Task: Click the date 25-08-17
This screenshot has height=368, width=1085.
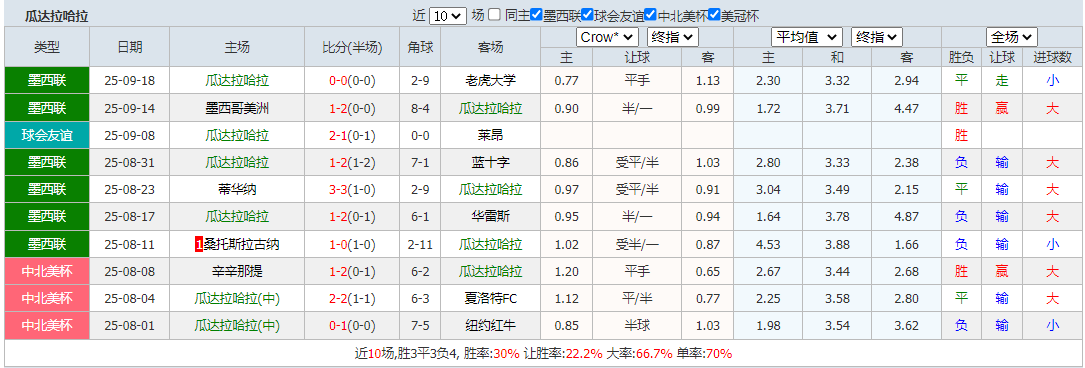Action: click(129, 217)
